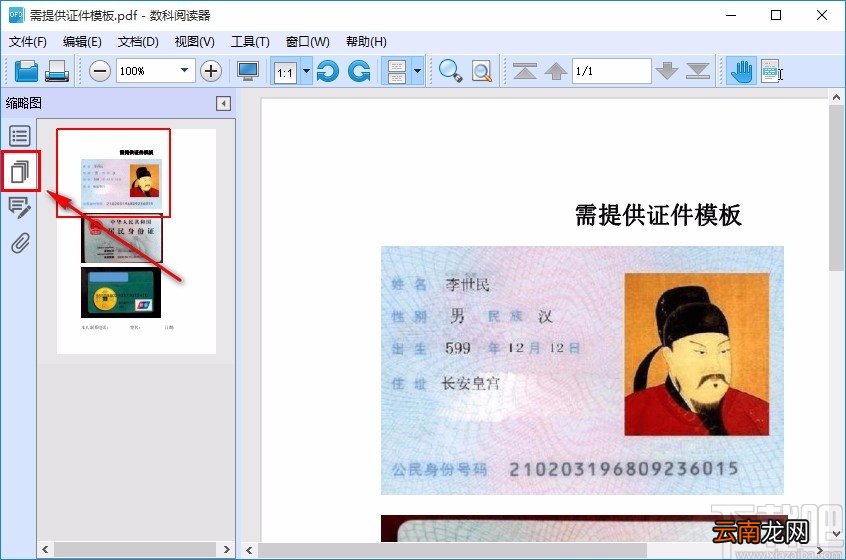Click the thumbnail panel scroll right arrow
Viewport: 846px width, 560px height.
[x=227, y=550]
